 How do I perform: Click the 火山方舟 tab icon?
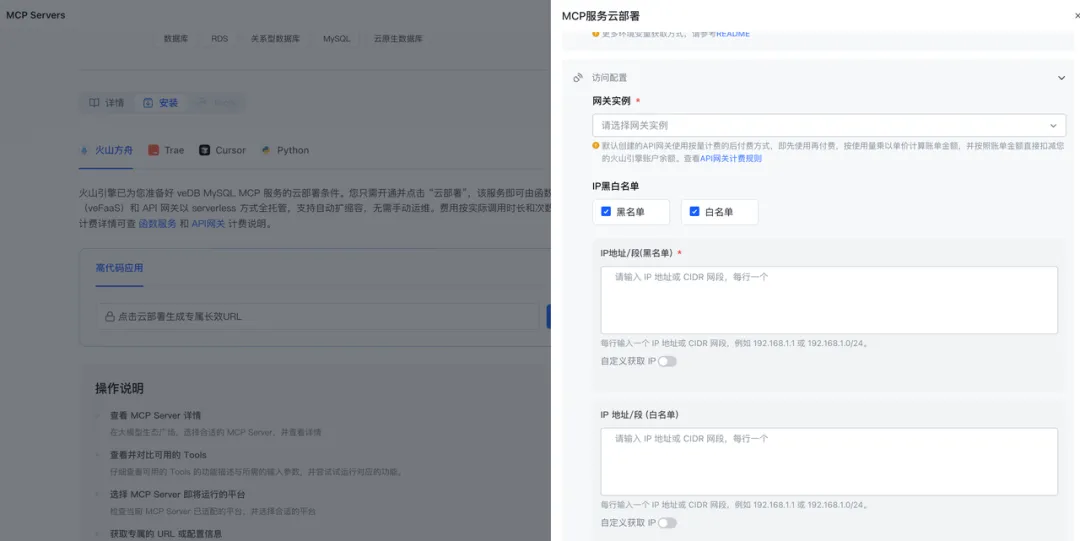tap(85, 150)
